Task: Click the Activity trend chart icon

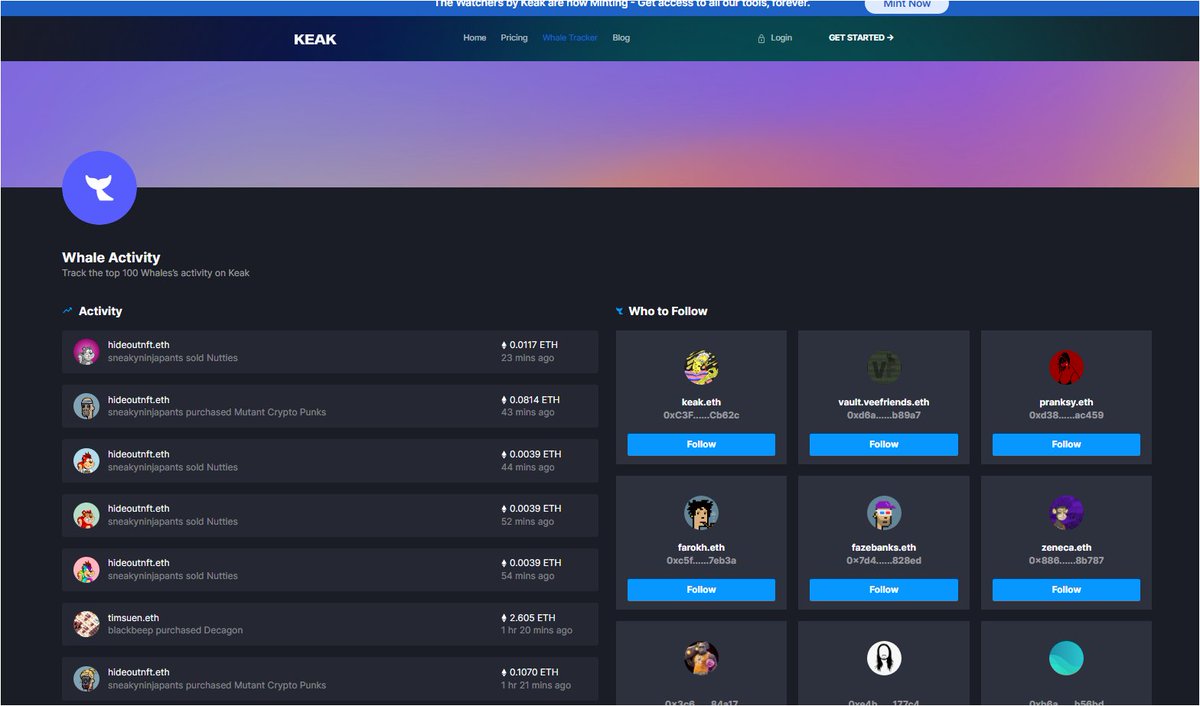Action: [68, 311]
